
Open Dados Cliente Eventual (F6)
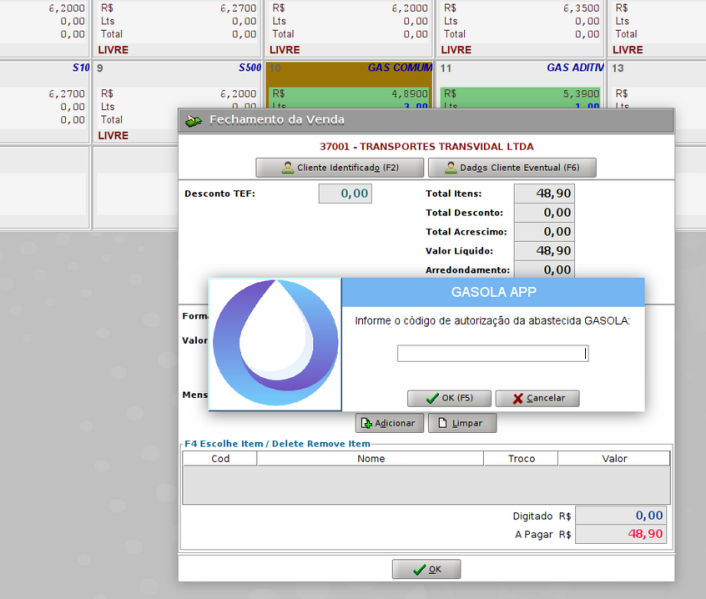click(512, 168)
